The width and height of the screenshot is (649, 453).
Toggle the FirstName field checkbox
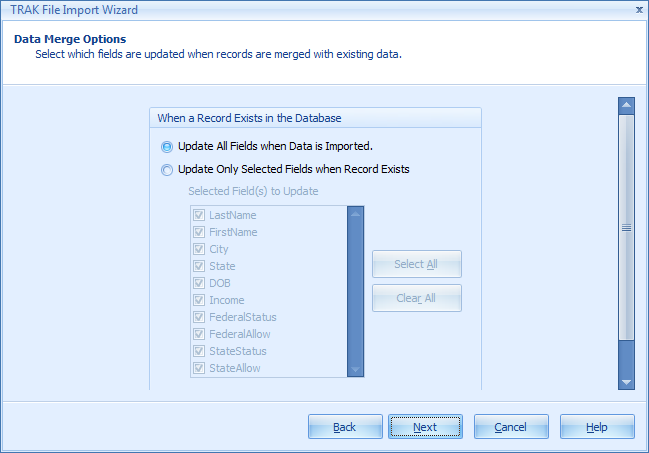[200, 232]
